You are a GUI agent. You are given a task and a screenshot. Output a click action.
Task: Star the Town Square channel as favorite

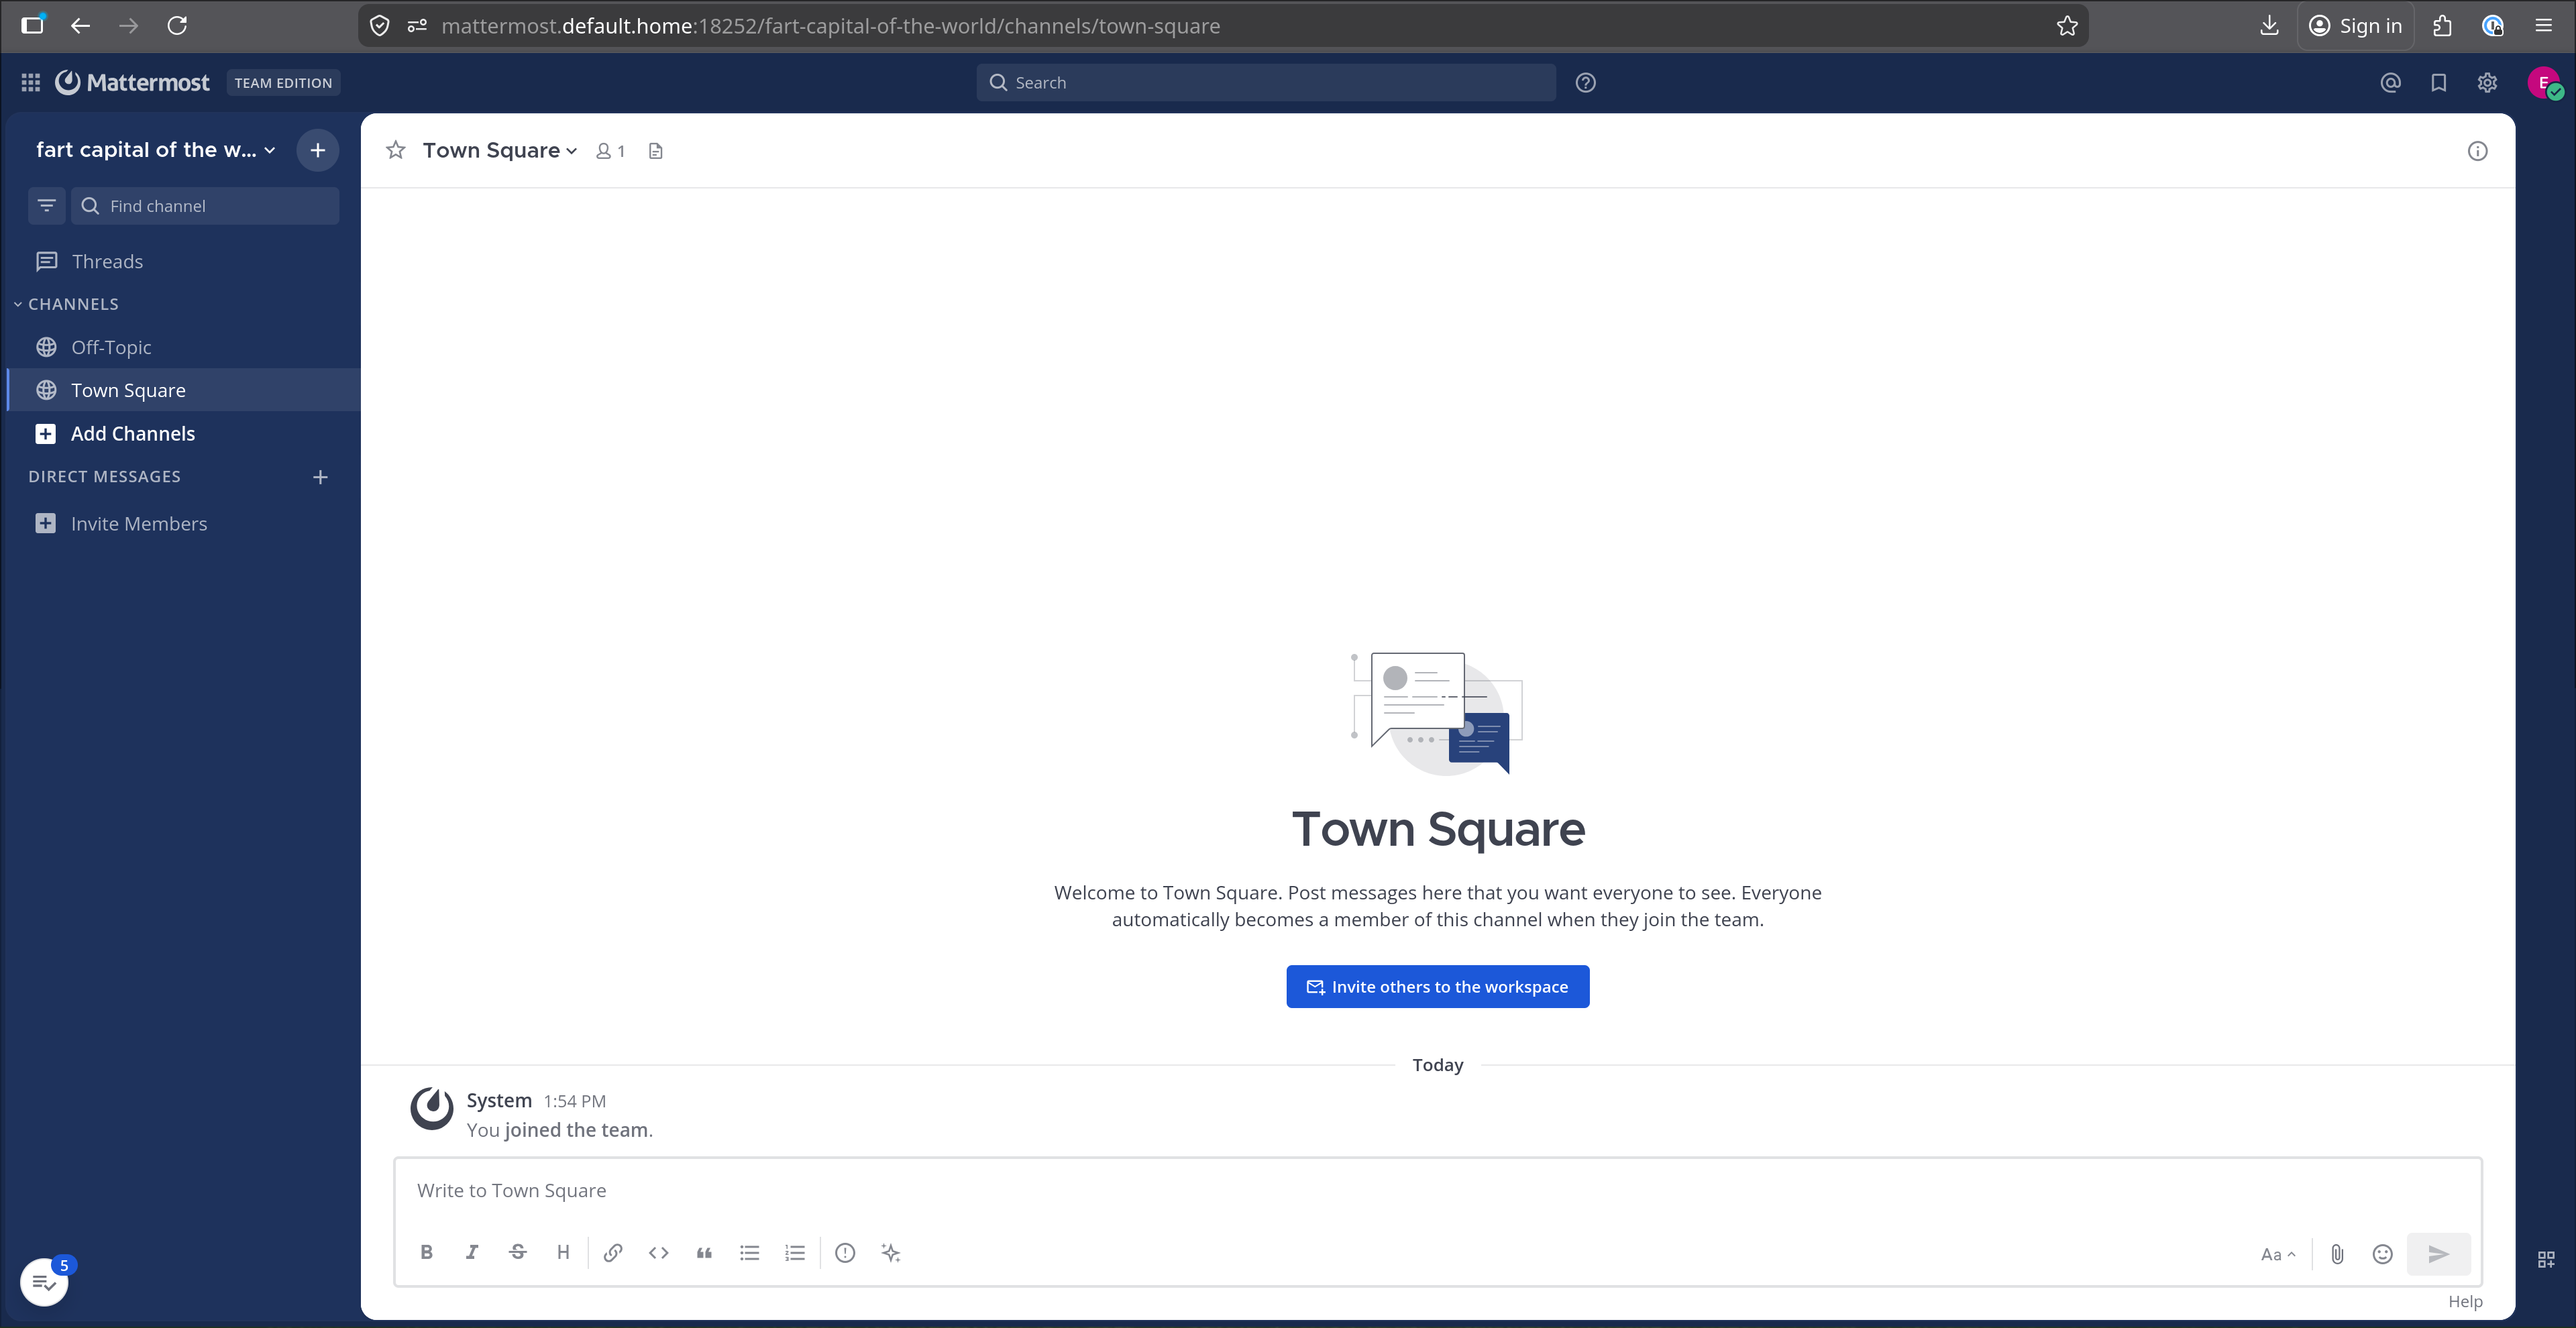[396, 150]
